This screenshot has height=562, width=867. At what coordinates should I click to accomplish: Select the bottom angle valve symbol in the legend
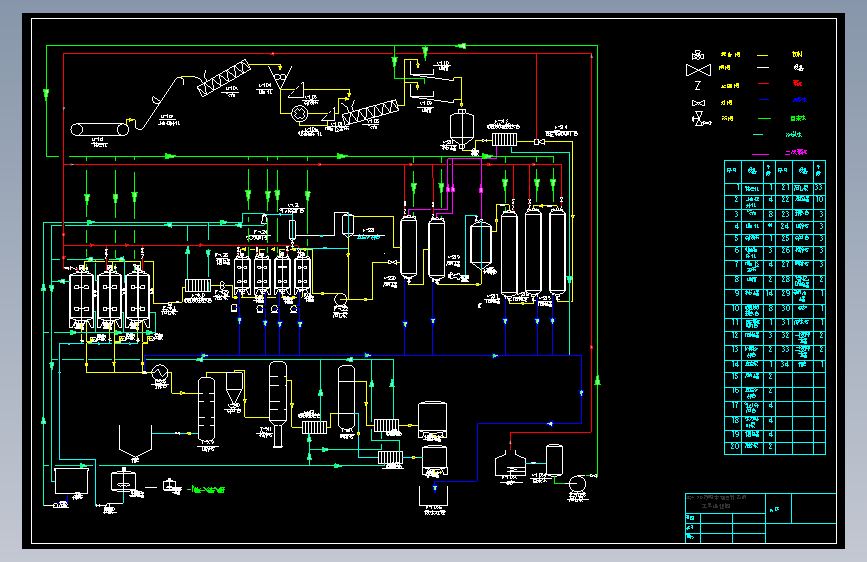(x=700, y=118)
